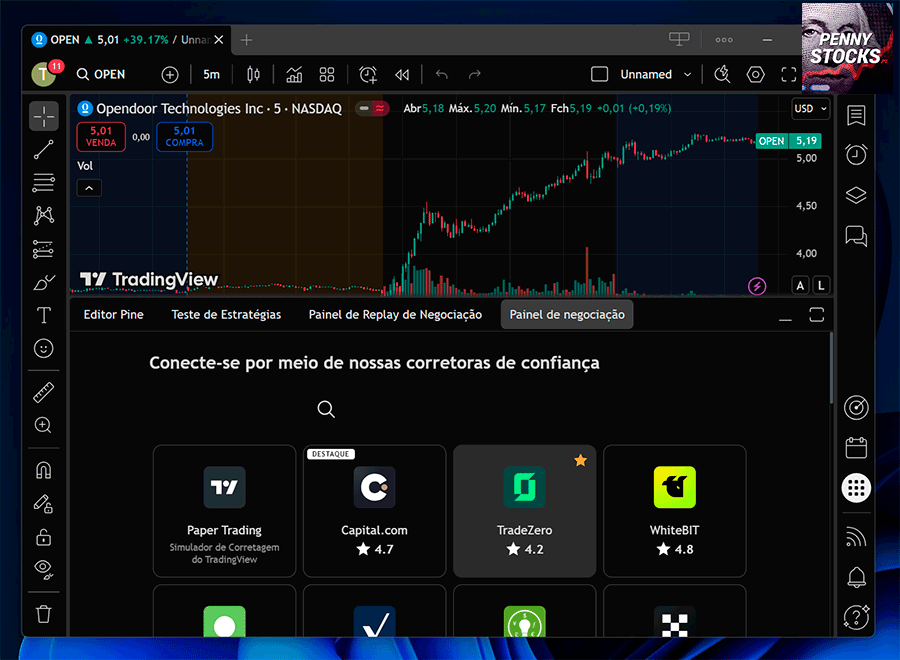
Task: Toggle auto scale with the A button
Action: [x=800, y=285]
